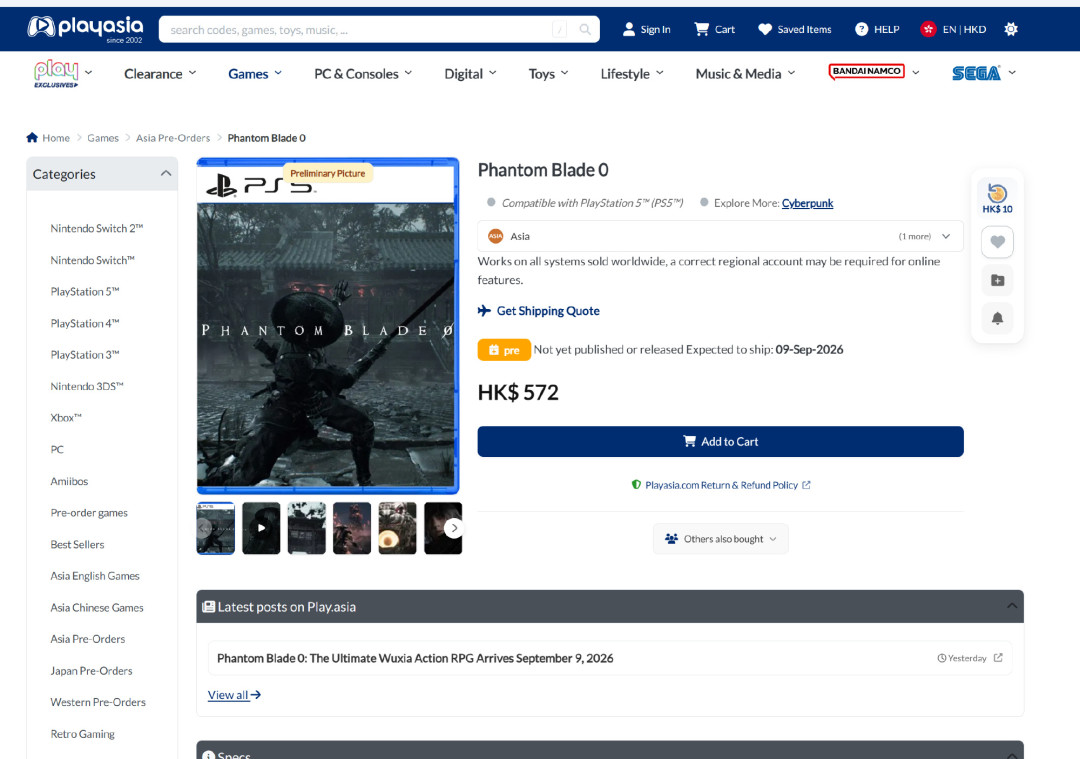Screen dimensions: 1080x759
Task: Expand the Others also bought dropdown
Action: 720,539
